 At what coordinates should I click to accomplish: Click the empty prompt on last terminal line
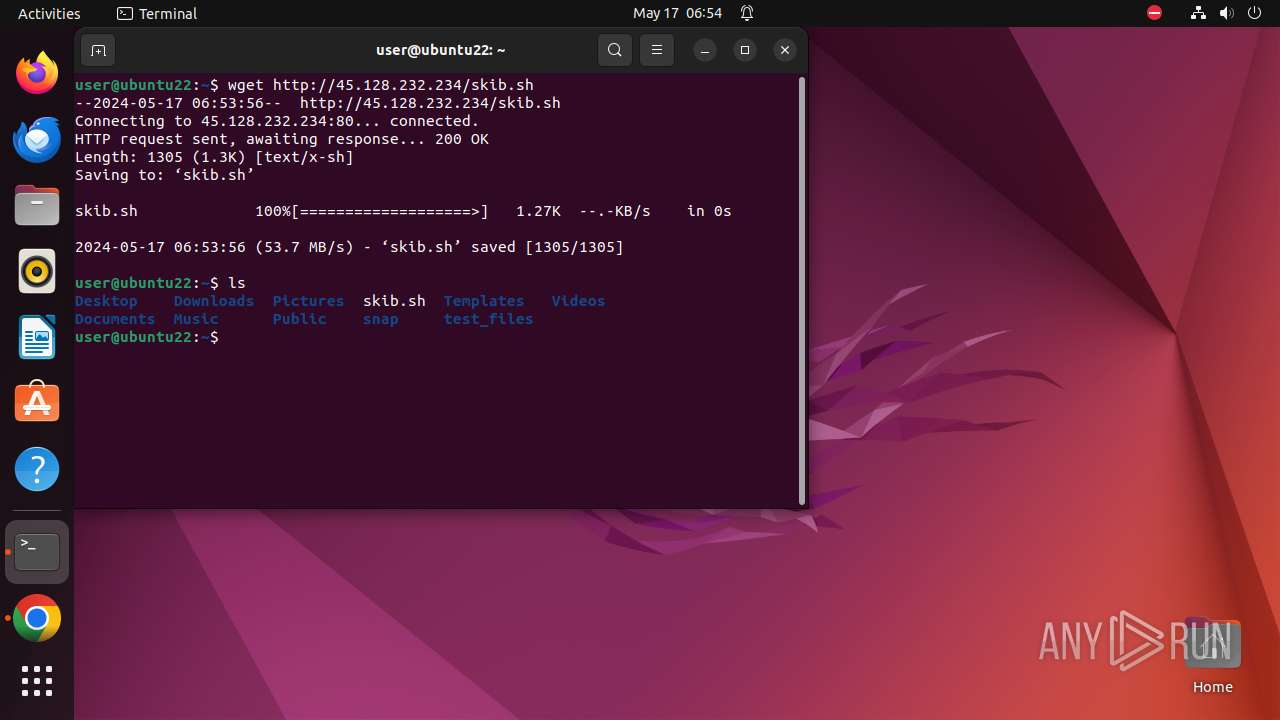(147, 337)
